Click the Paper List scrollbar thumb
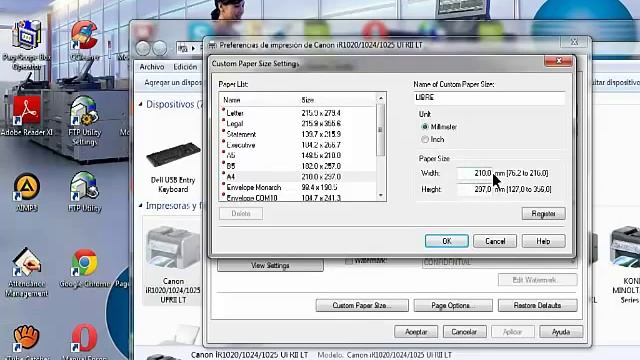This screenshot has height=360, width=640. tap(381, 130)
